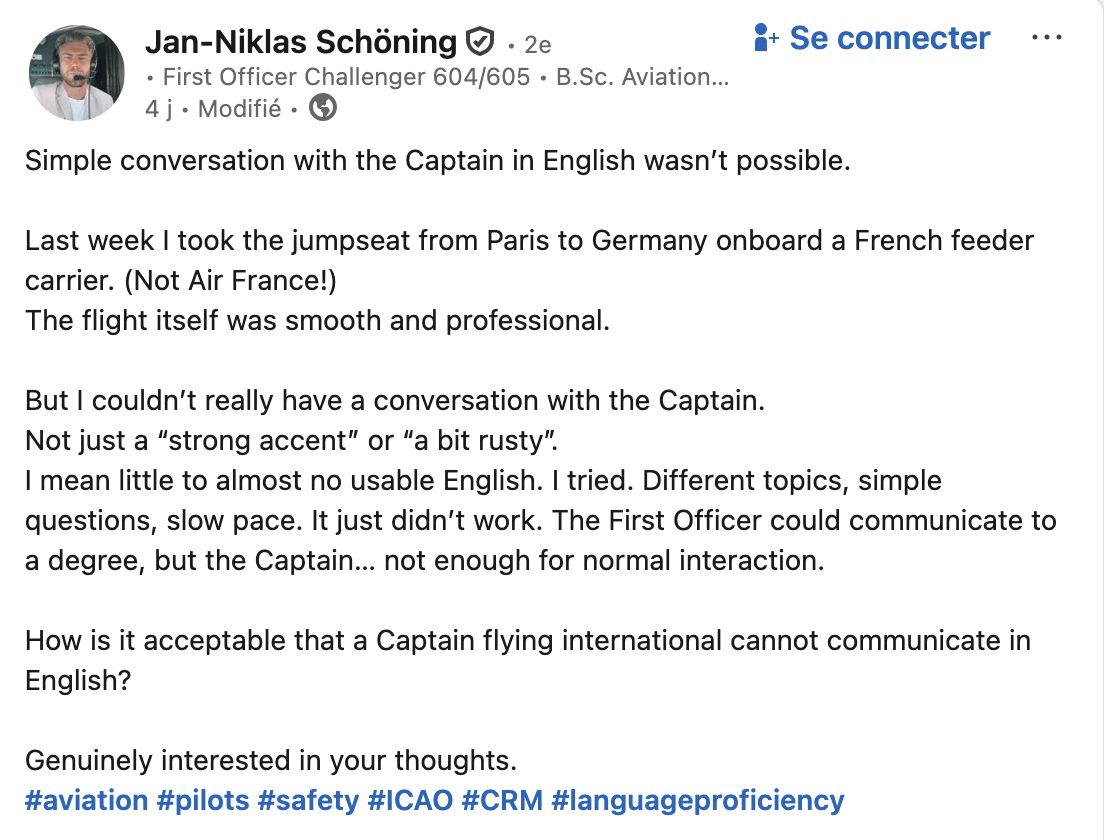
Task: Click the Genuinely interested in your thoughts line
Action: (x=271, y=761)
